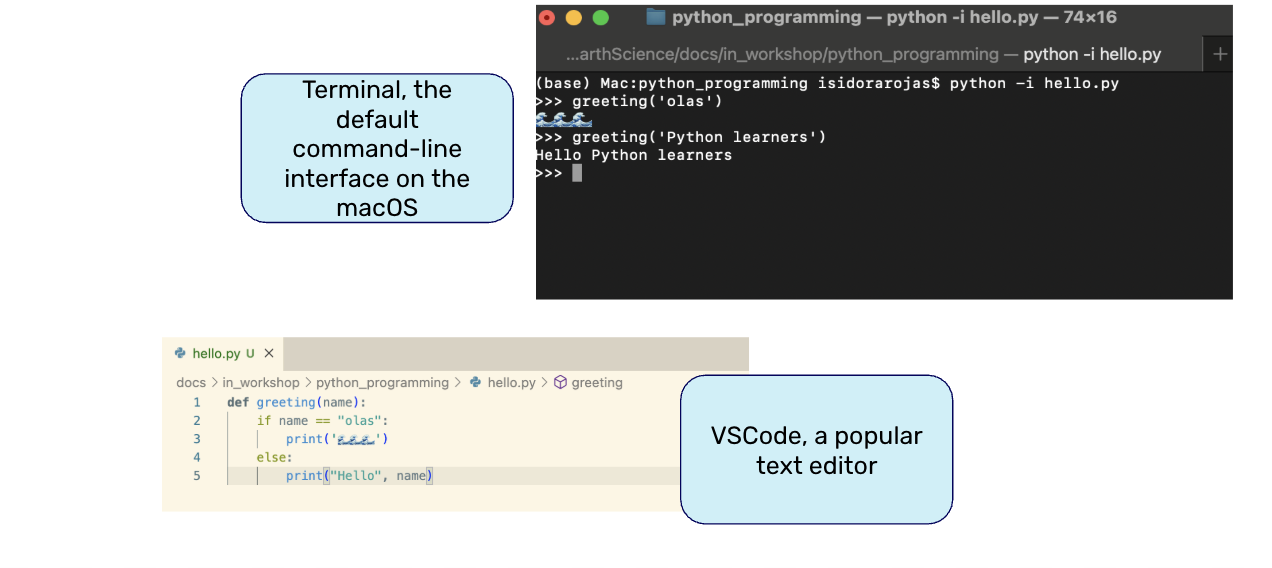The width and height of the screenshot is (1272, 568).
Task: Click 'Hello Python learners' output in Terminal
Action: 634,155
